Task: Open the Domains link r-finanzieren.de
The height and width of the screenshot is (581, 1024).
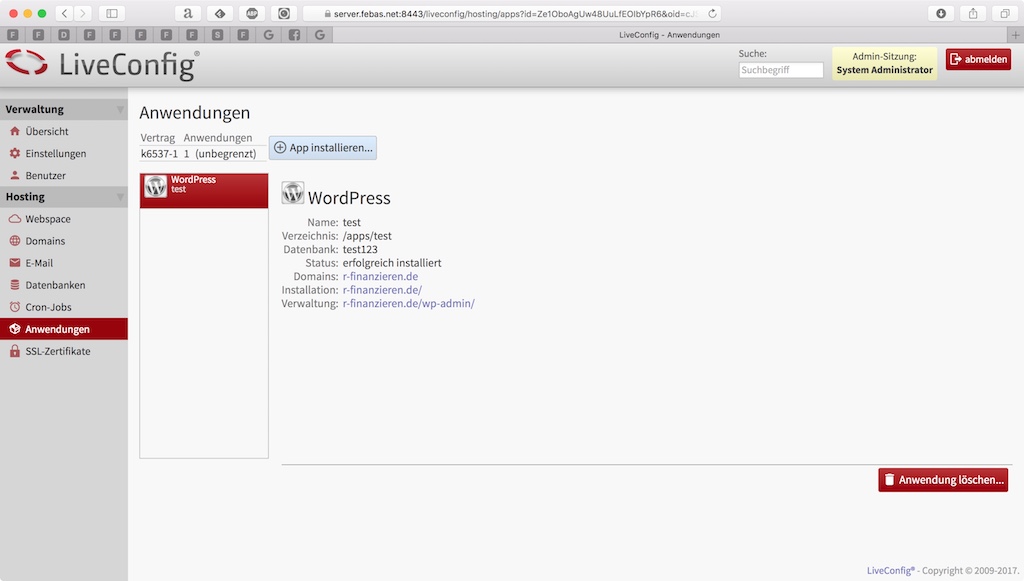Action: 380,276
